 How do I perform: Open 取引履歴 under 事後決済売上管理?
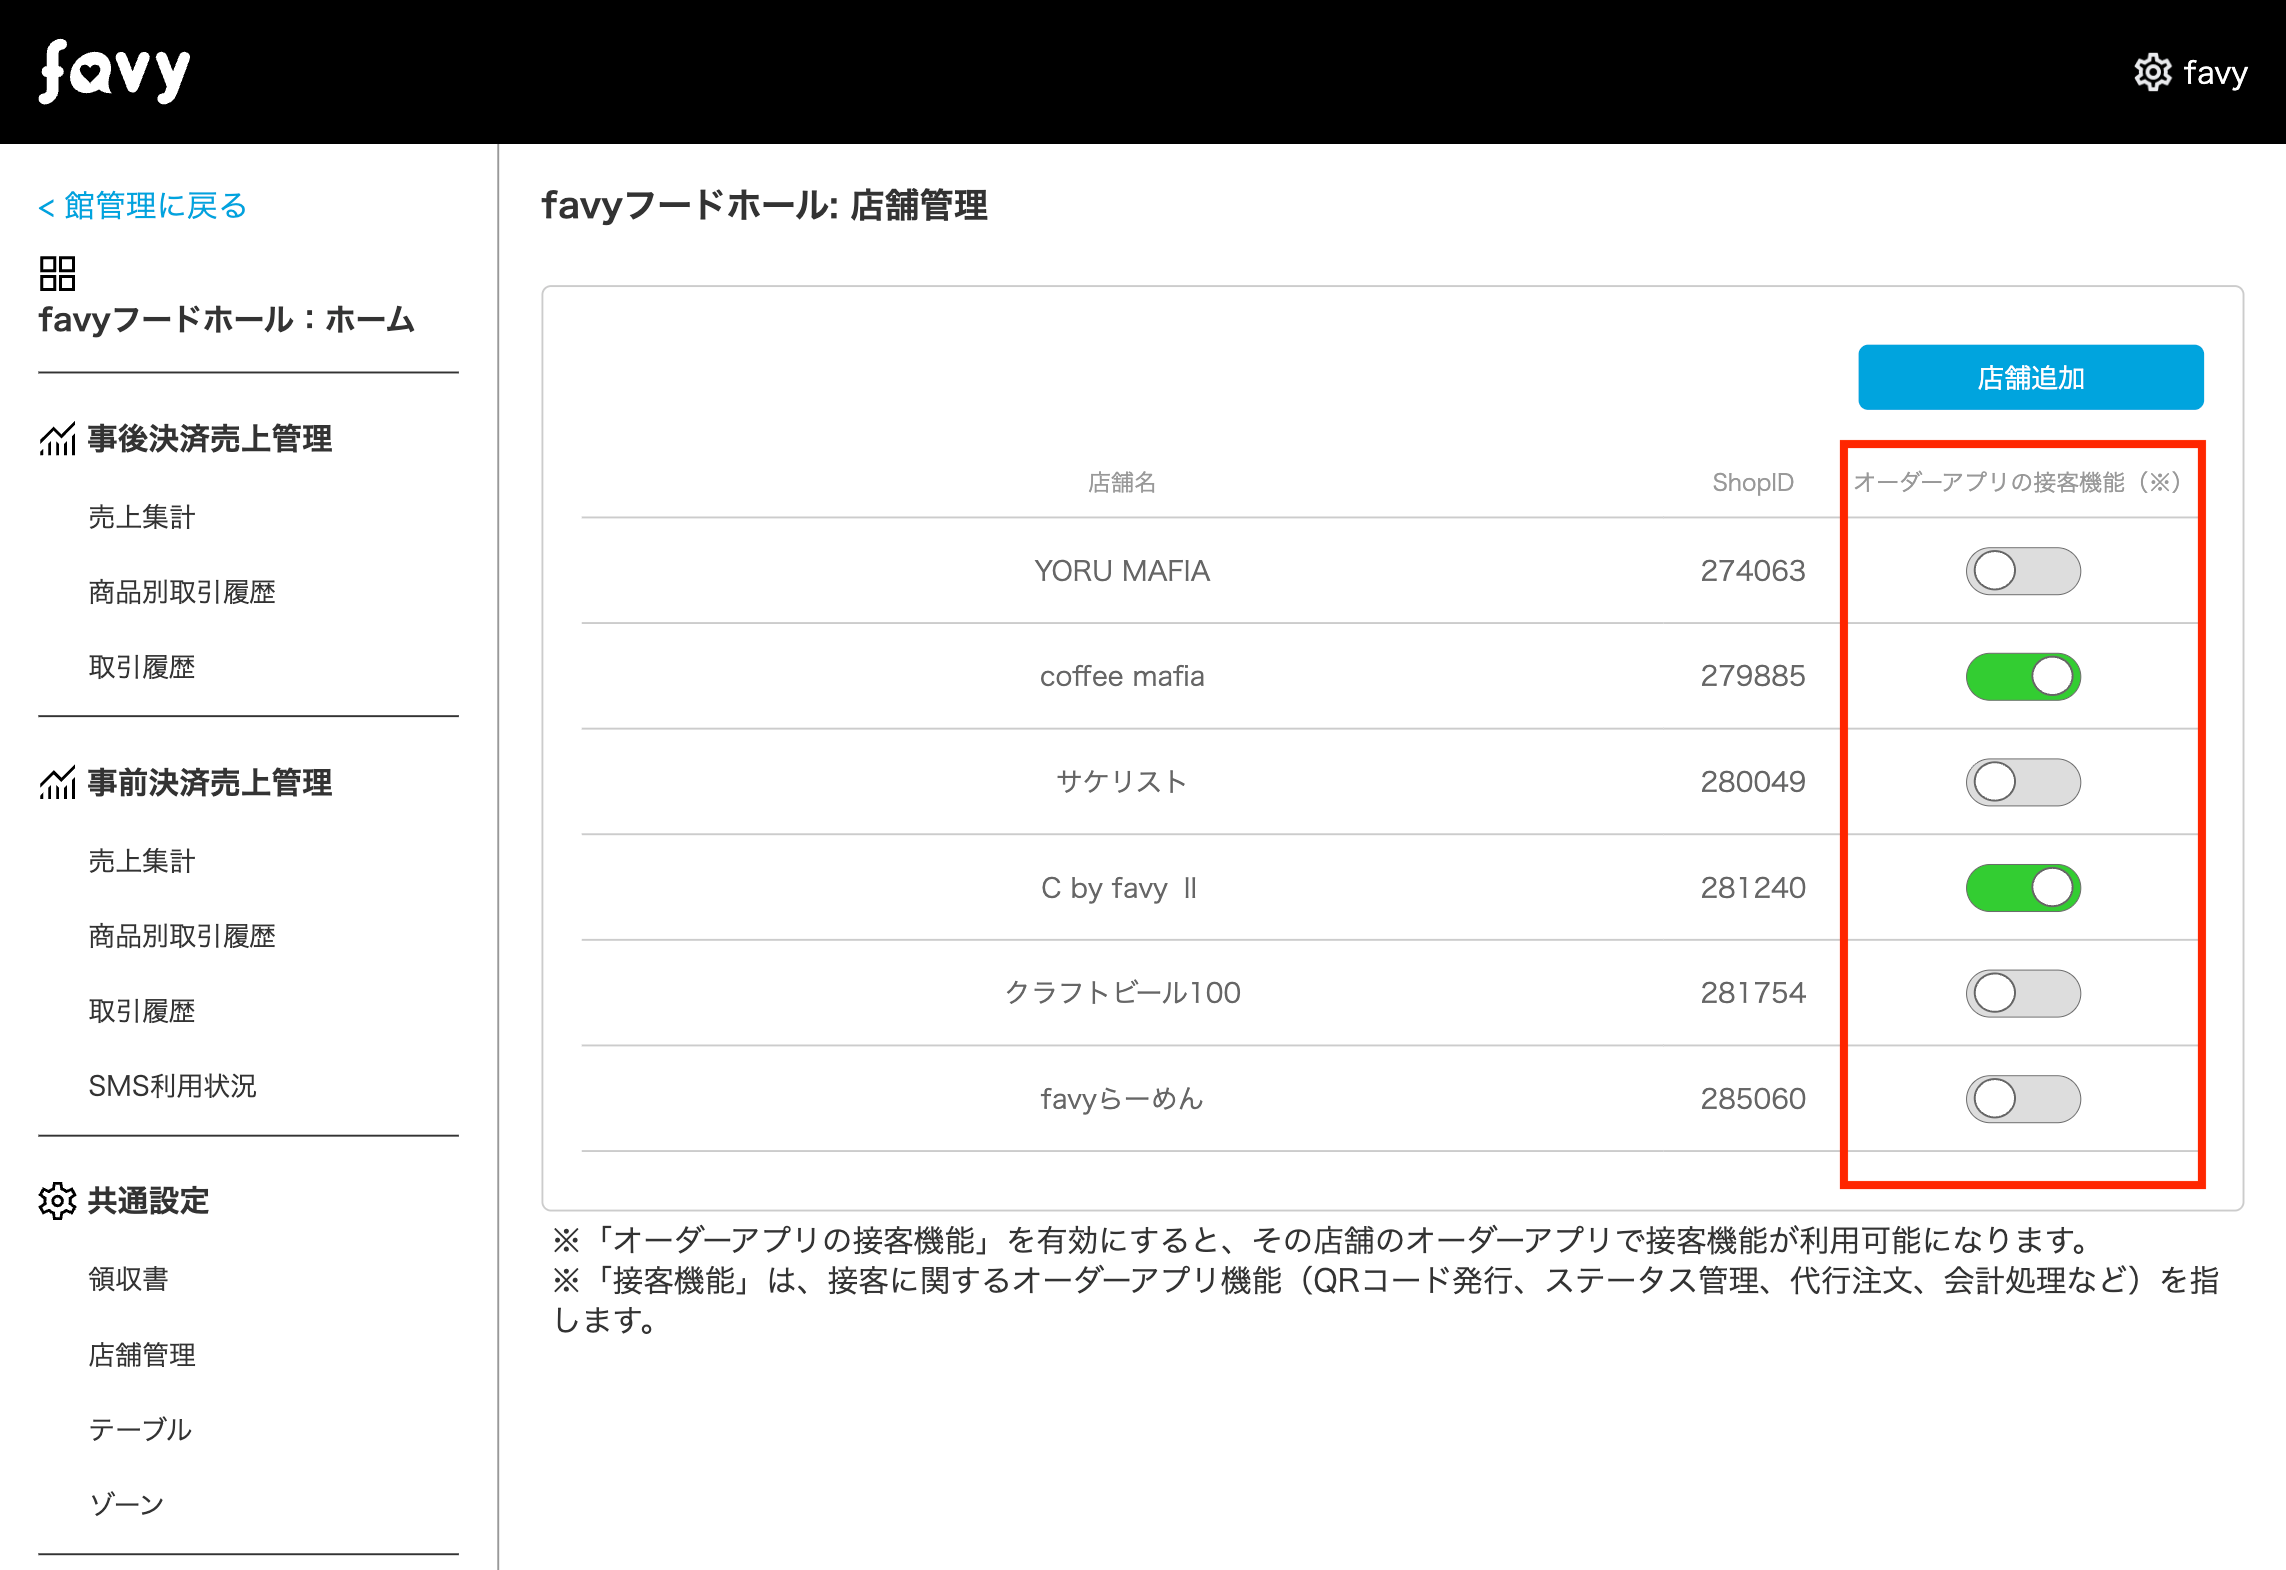[x=142, y=667]
